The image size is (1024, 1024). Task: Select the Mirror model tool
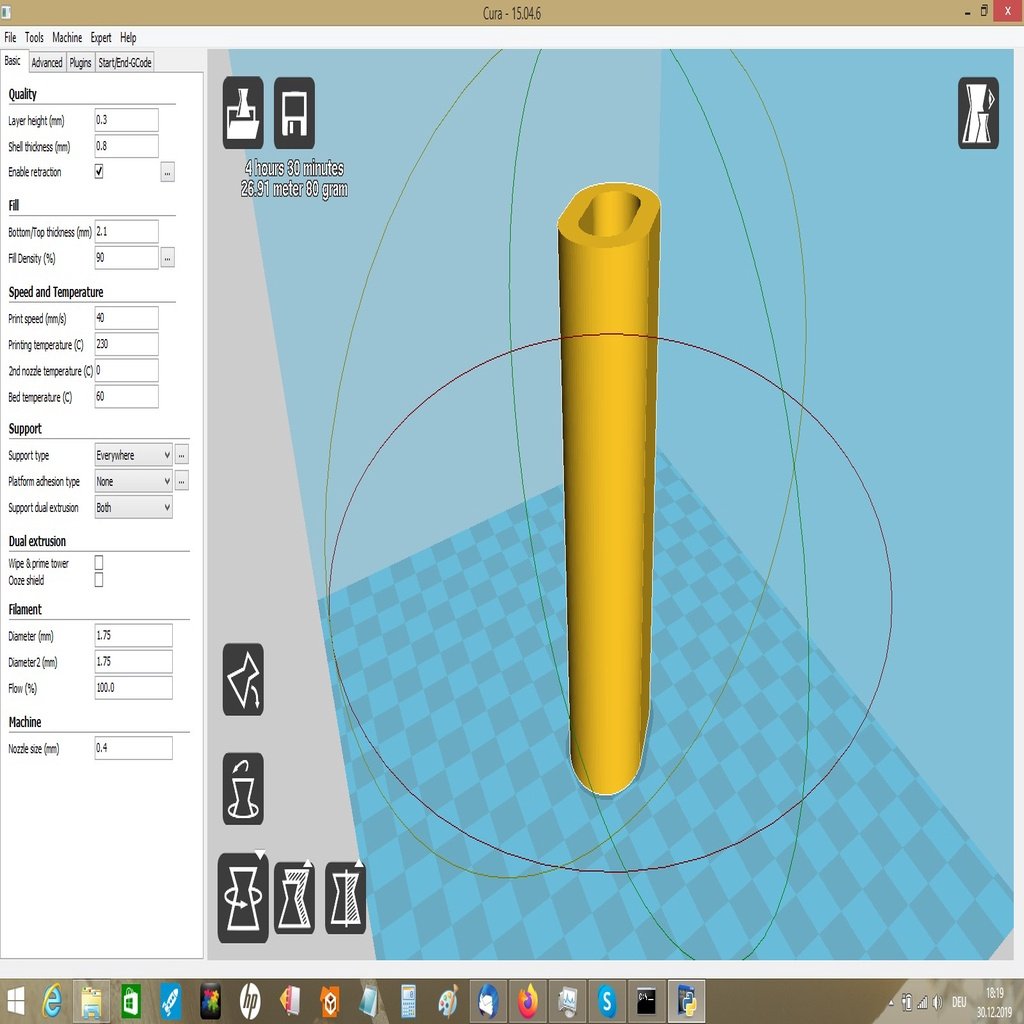pos(345,897)
